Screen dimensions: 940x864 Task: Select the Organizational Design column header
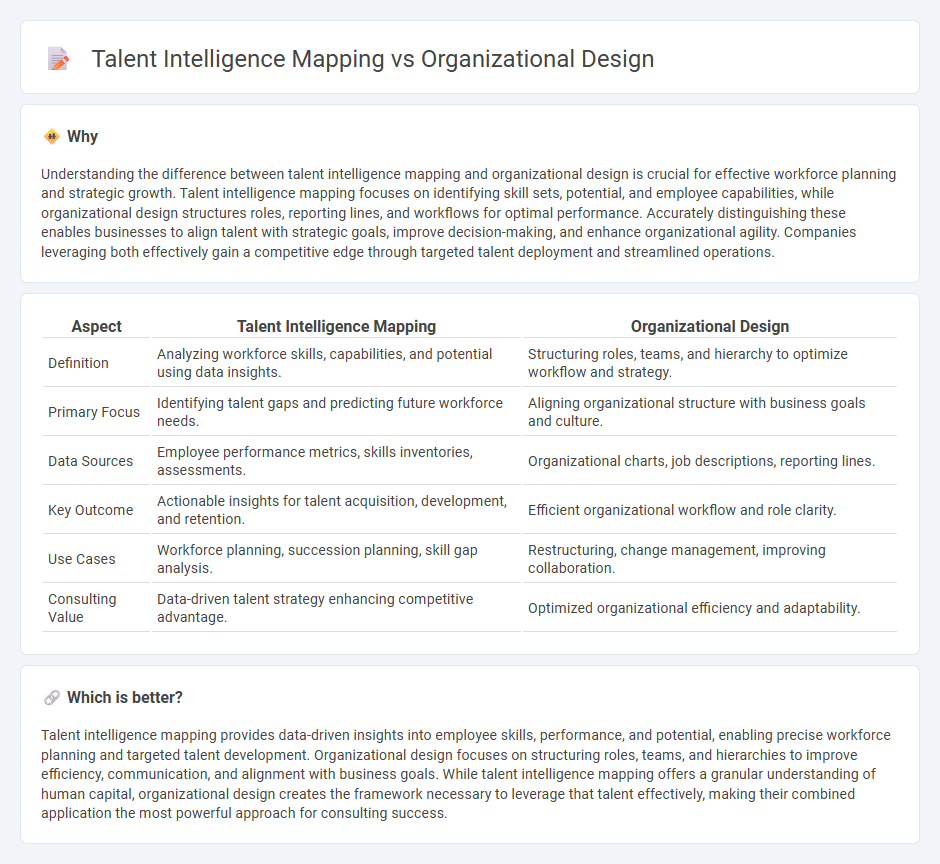[x=710, y=326]
